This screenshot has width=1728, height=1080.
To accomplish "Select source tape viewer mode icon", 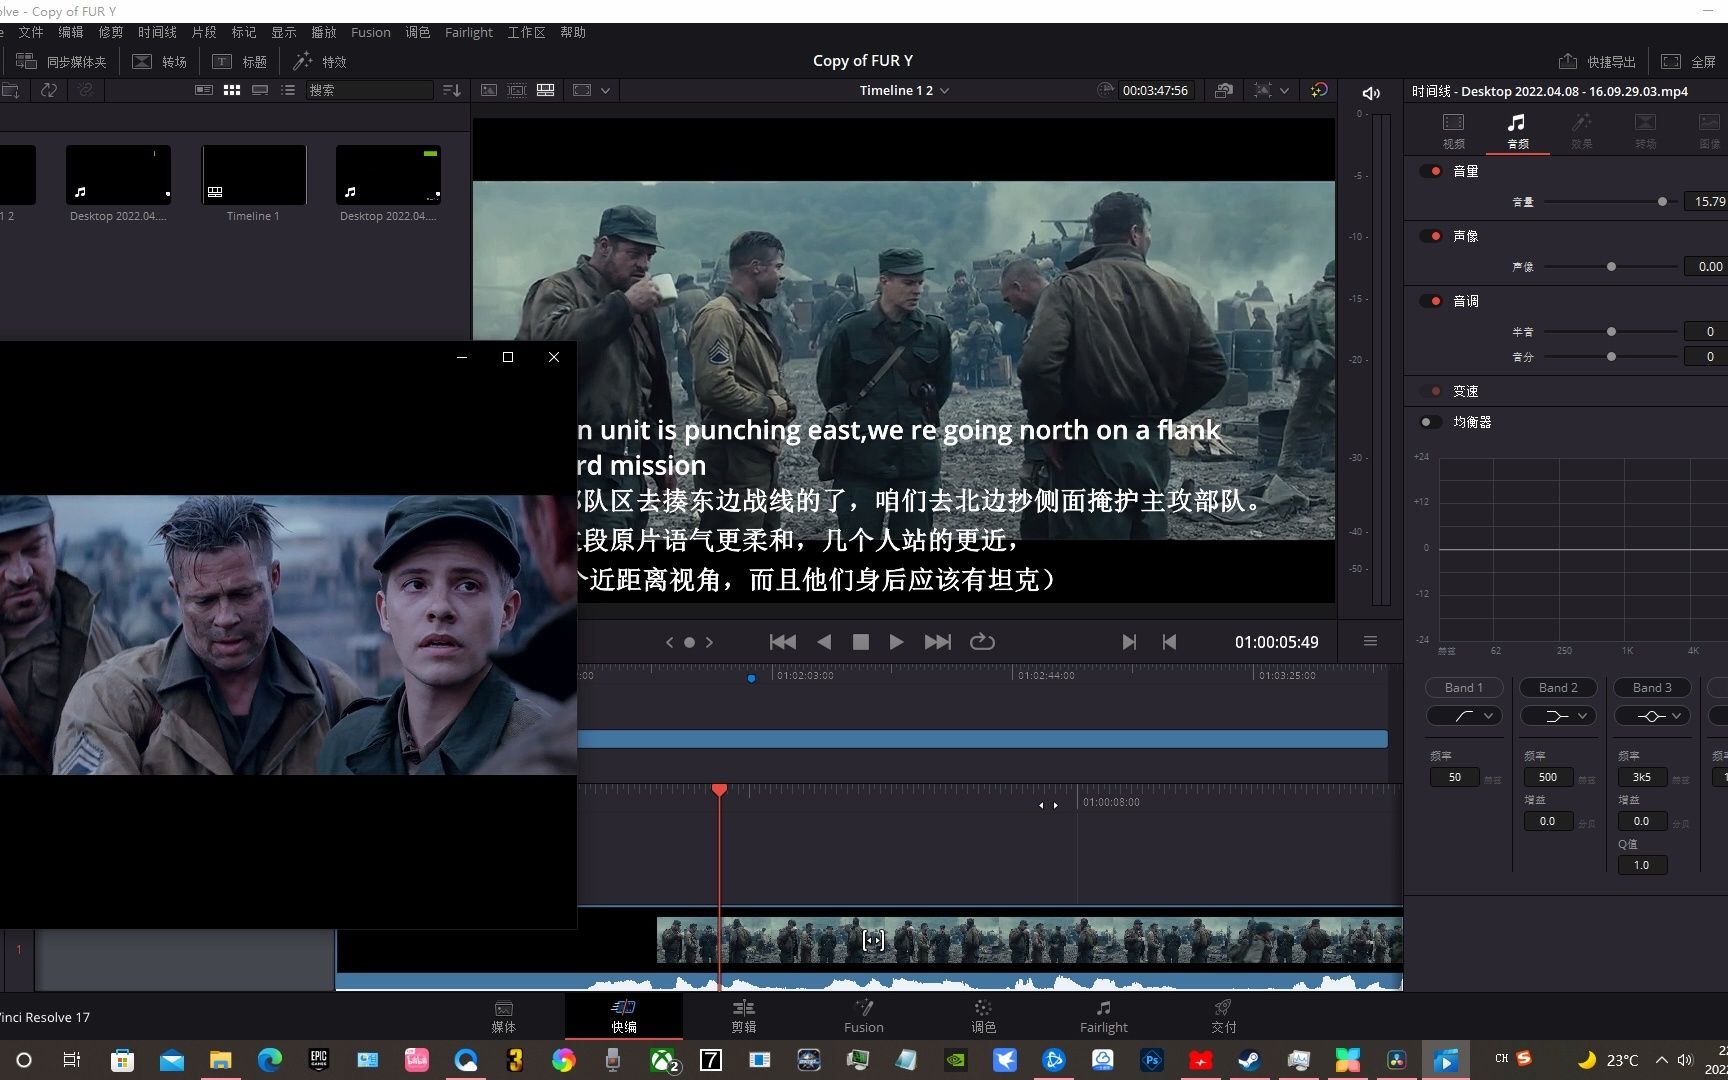I will pyautogui.click(x=516, y=90).
